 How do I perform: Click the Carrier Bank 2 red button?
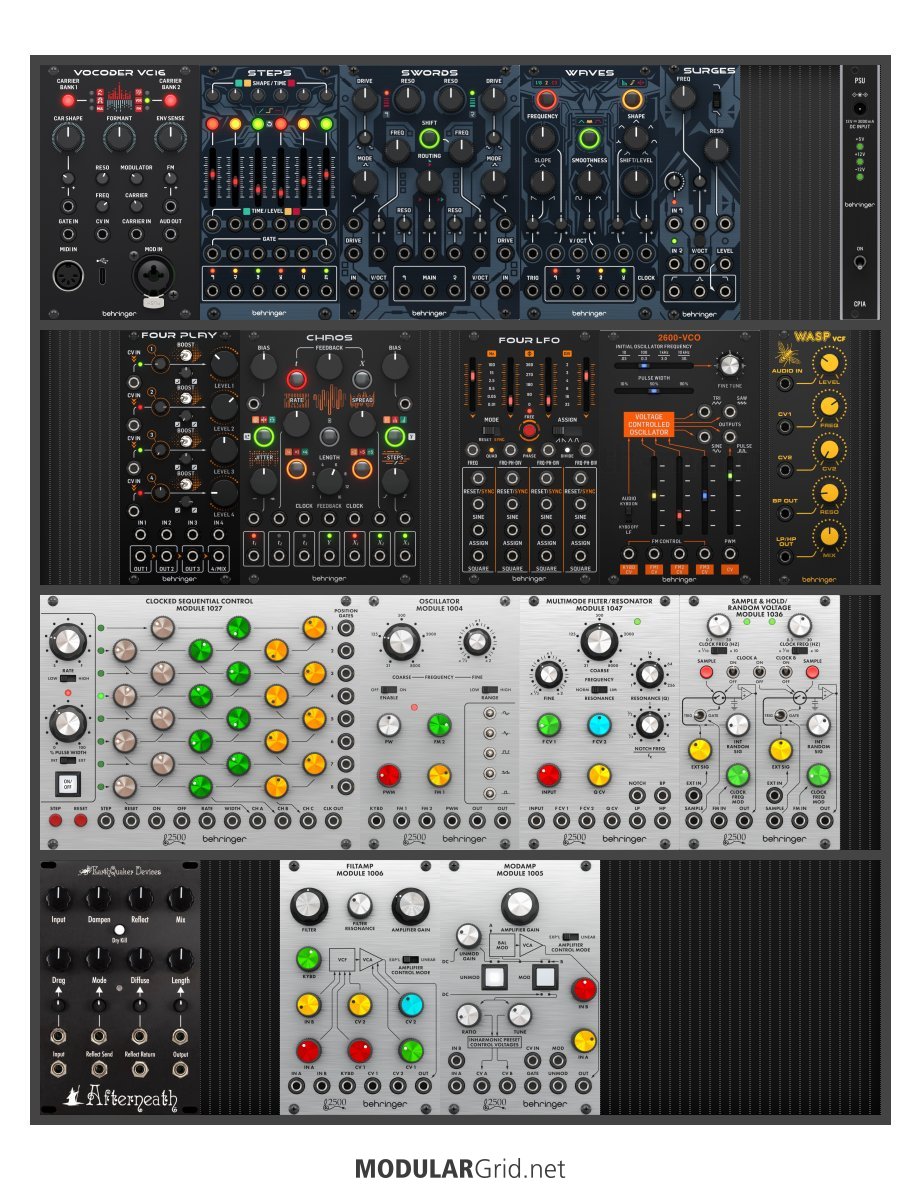click(170, 99)
